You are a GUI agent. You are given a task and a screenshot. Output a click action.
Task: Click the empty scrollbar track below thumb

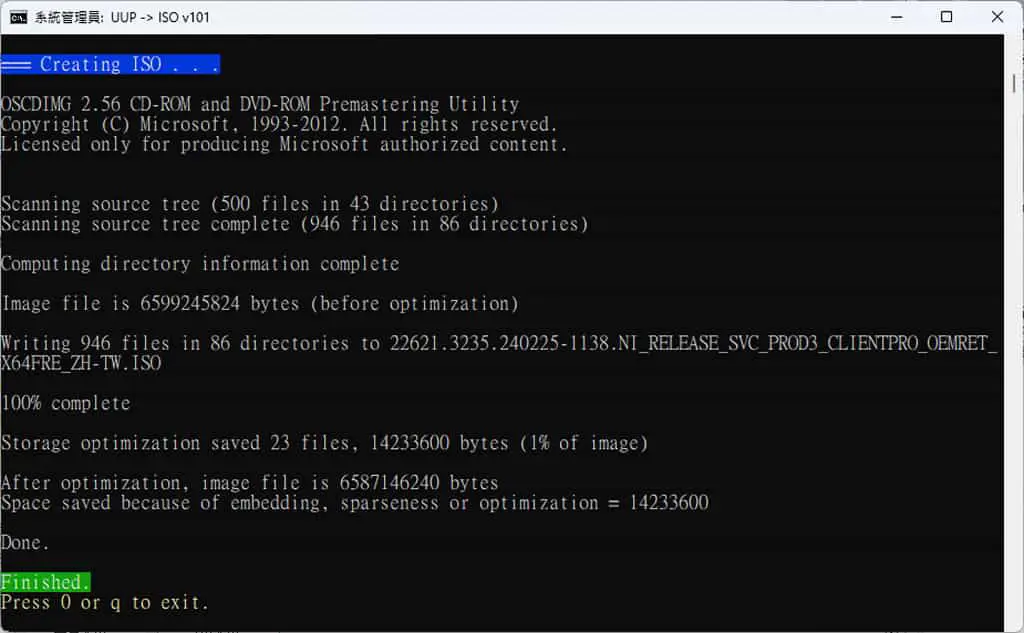click(x=1014, y=359)
